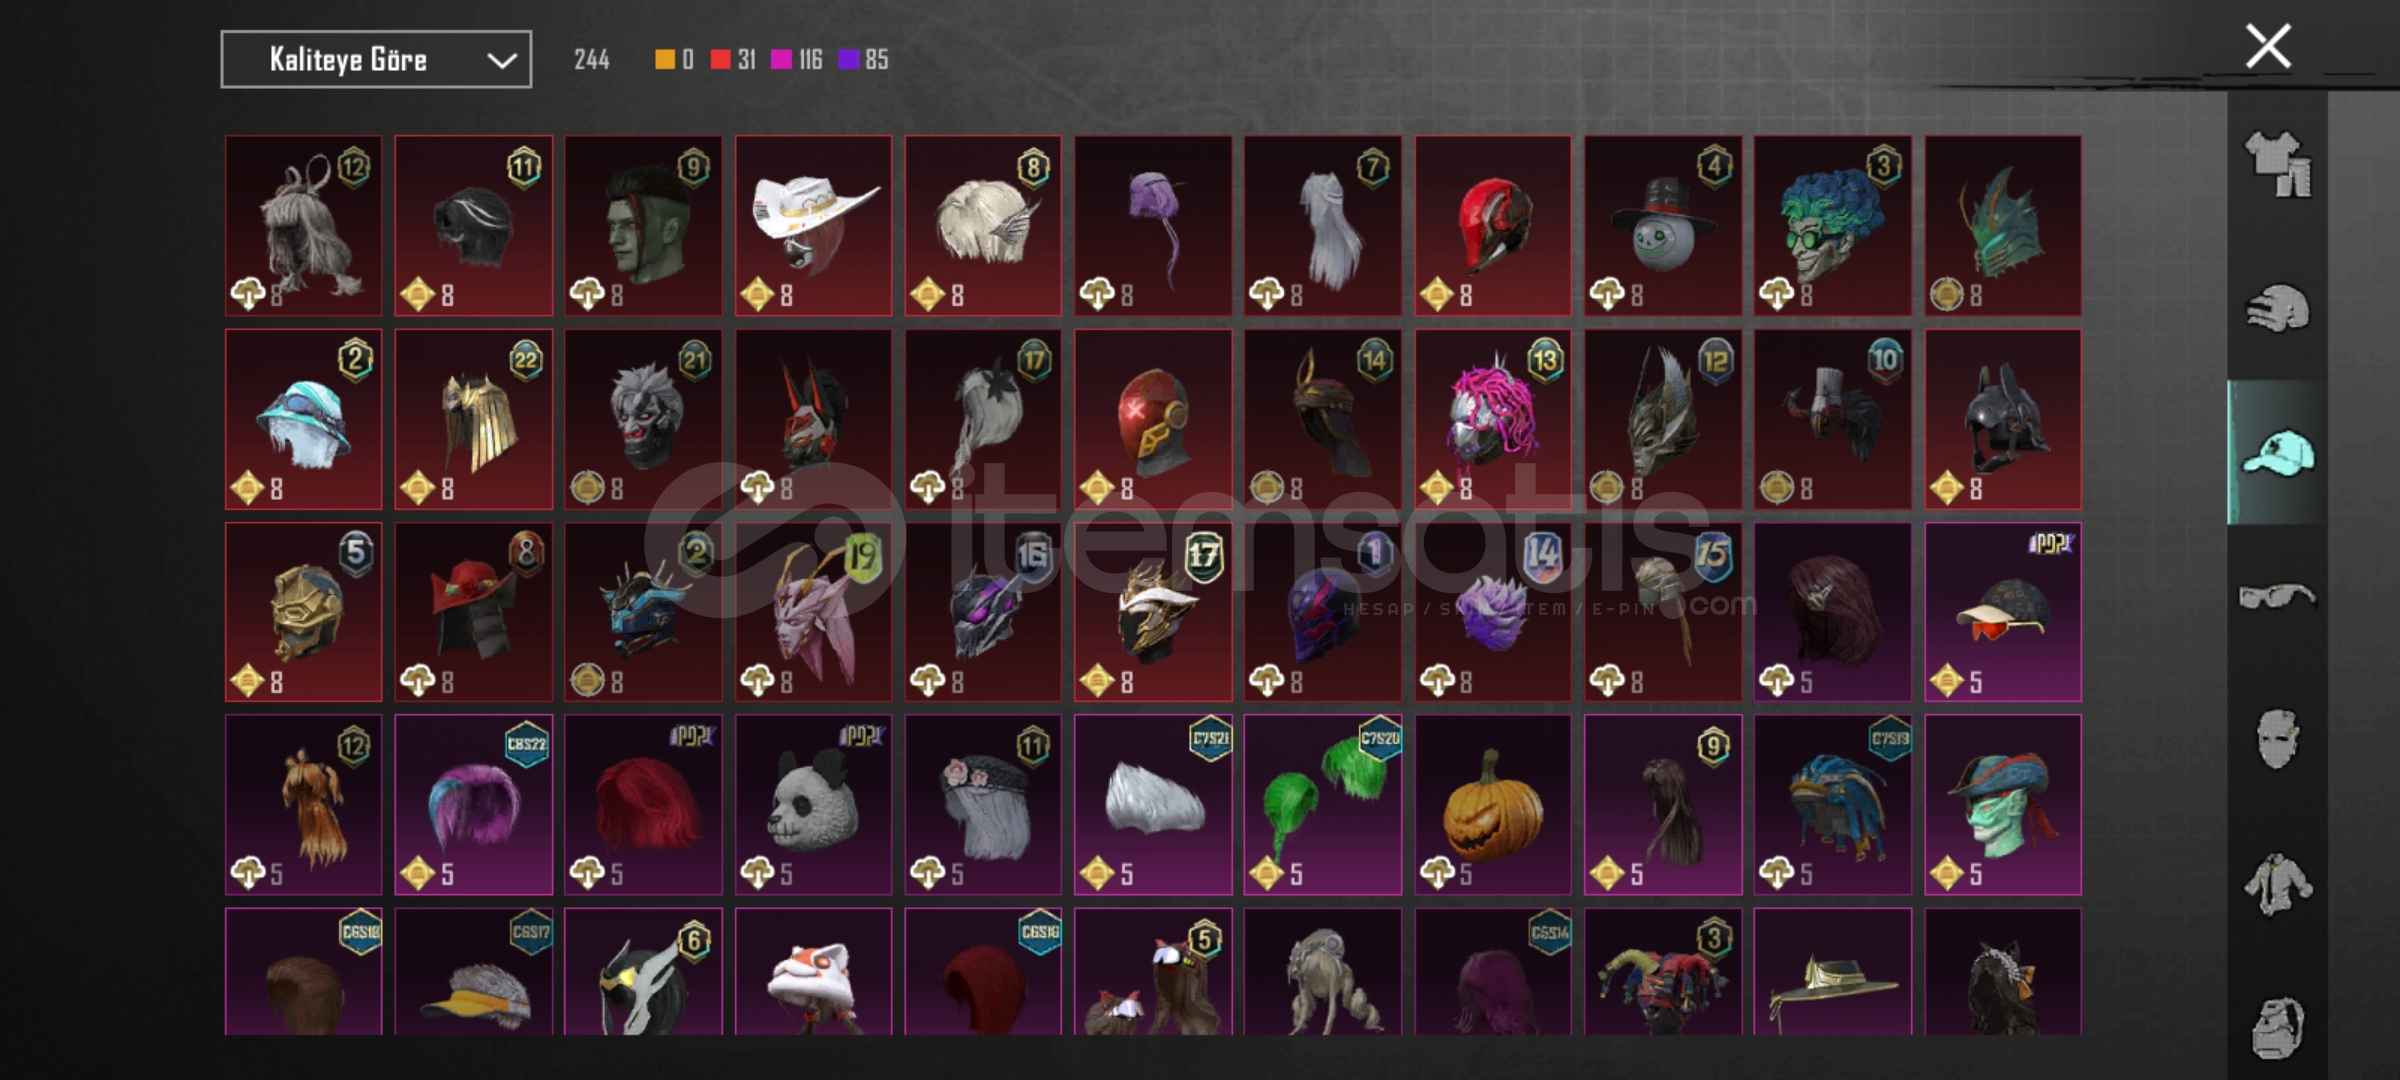
Task: Open the glasses category in sidebar
Action: pyautogui.click(x=2278, y=597)
